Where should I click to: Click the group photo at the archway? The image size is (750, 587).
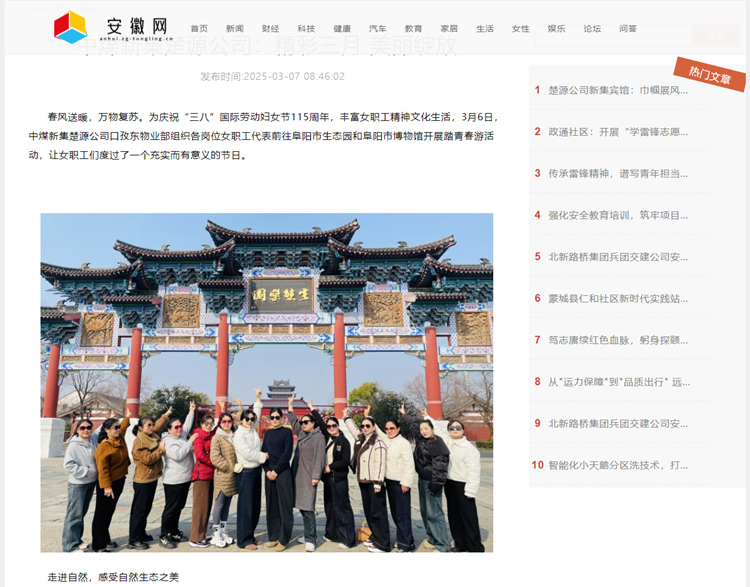(266, 382)
